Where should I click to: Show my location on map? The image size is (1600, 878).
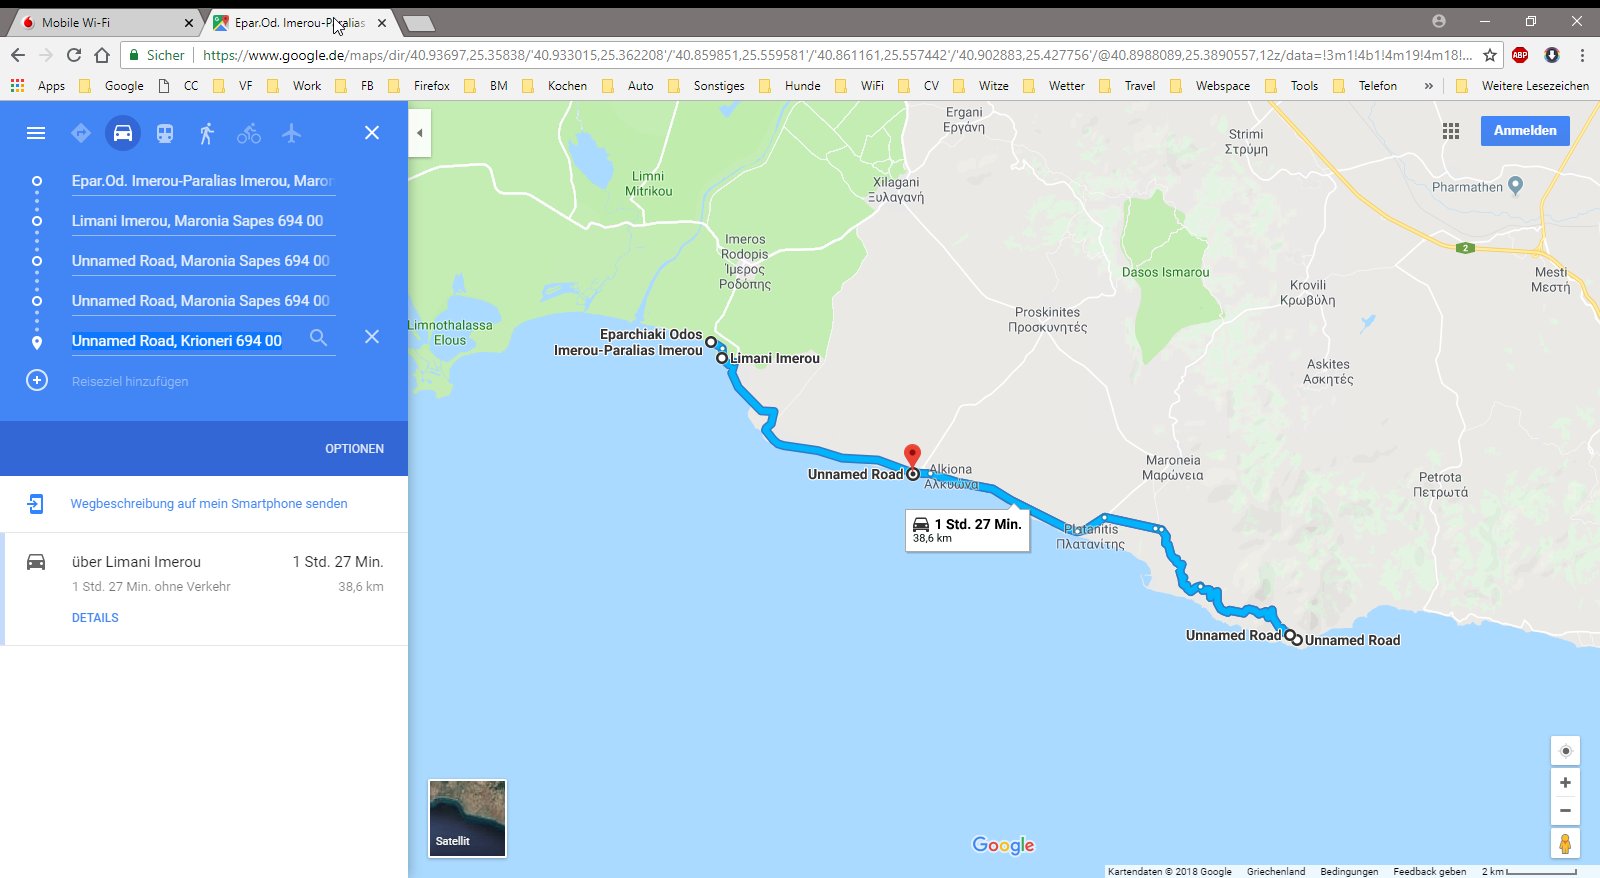click(x=1565, y=751)
